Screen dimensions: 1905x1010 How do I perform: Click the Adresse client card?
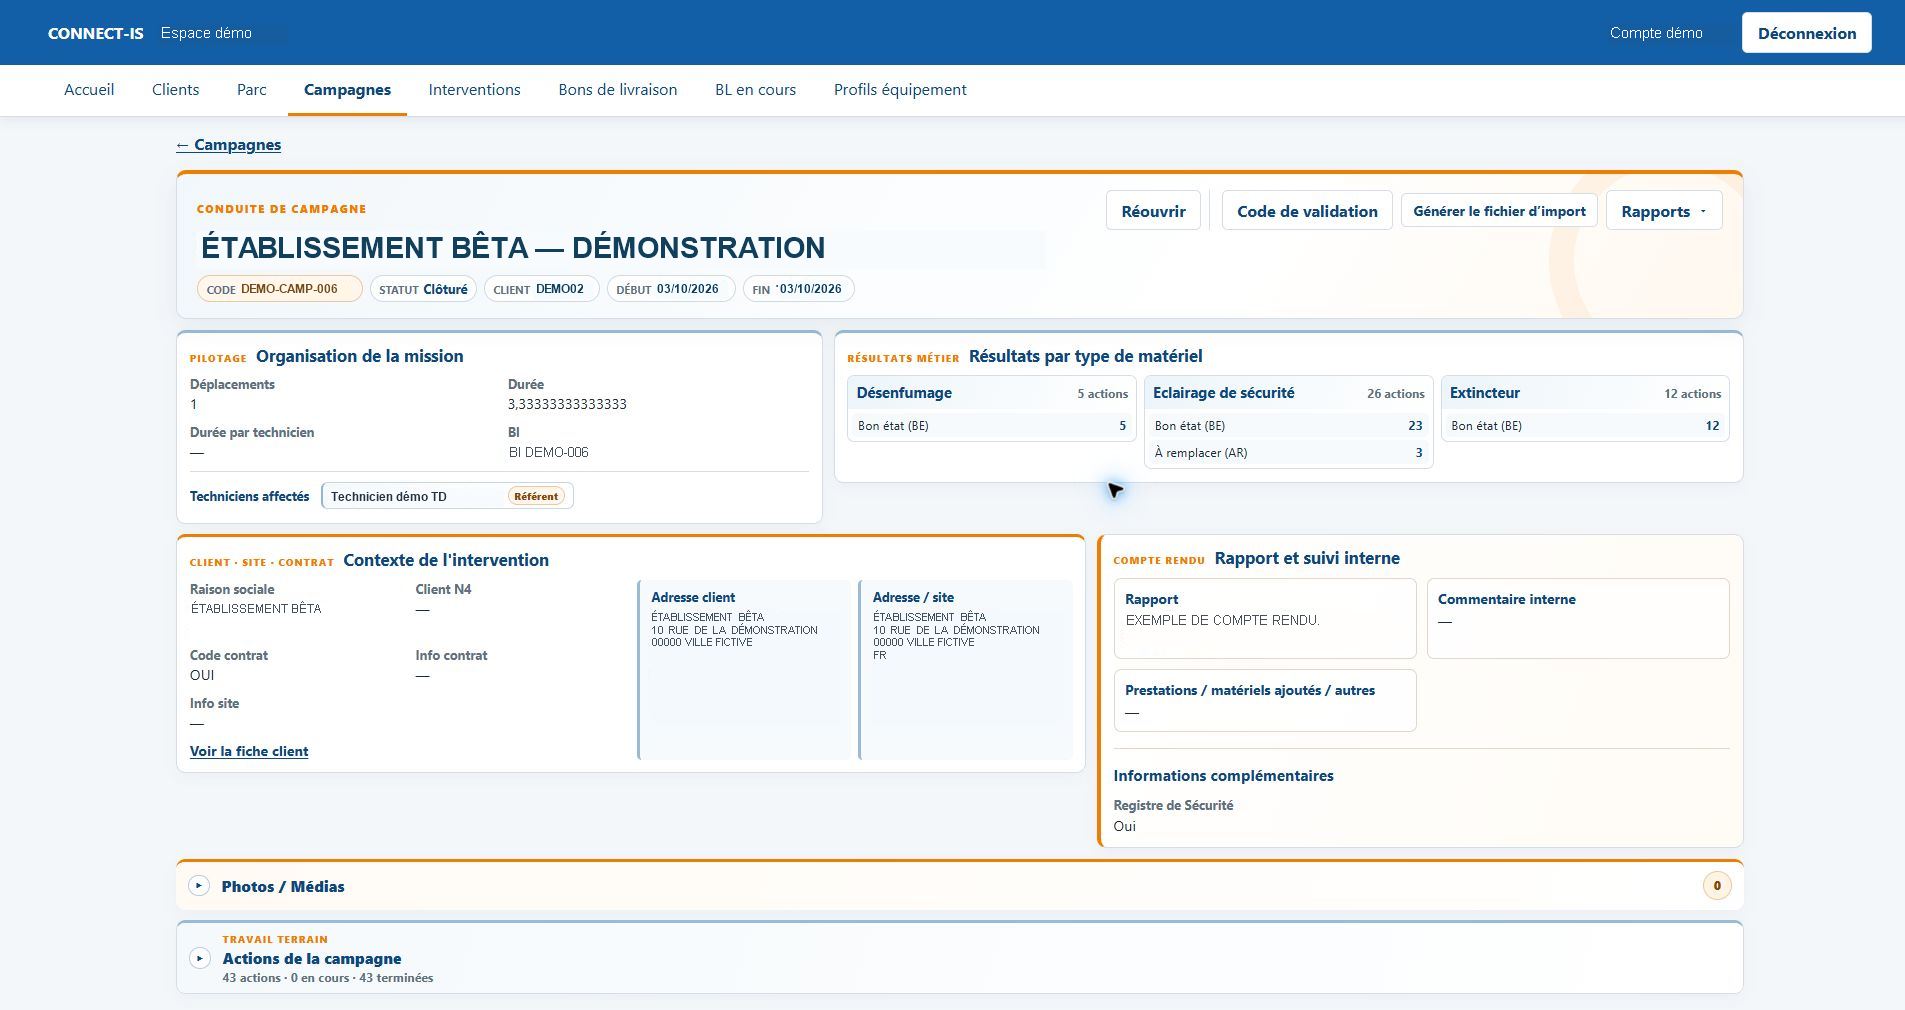coord(744,670)
